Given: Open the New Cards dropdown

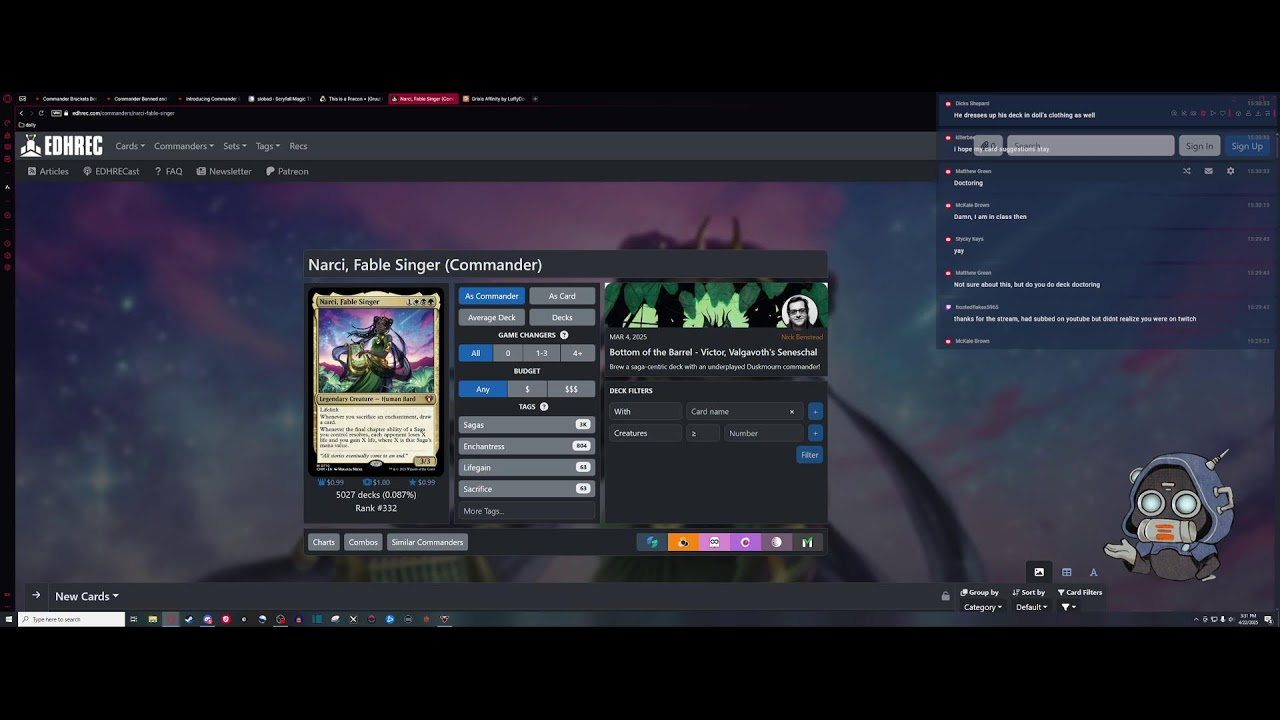Looking at the screenshot, I should point(87,596).
